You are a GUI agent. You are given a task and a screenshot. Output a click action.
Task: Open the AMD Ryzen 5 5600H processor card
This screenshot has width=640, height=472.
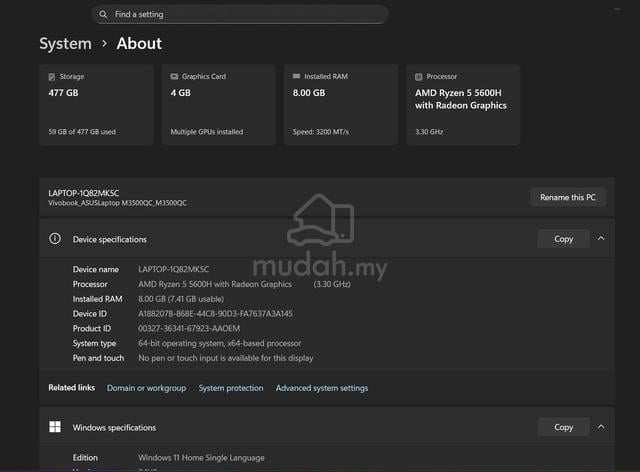coord(463,105)
